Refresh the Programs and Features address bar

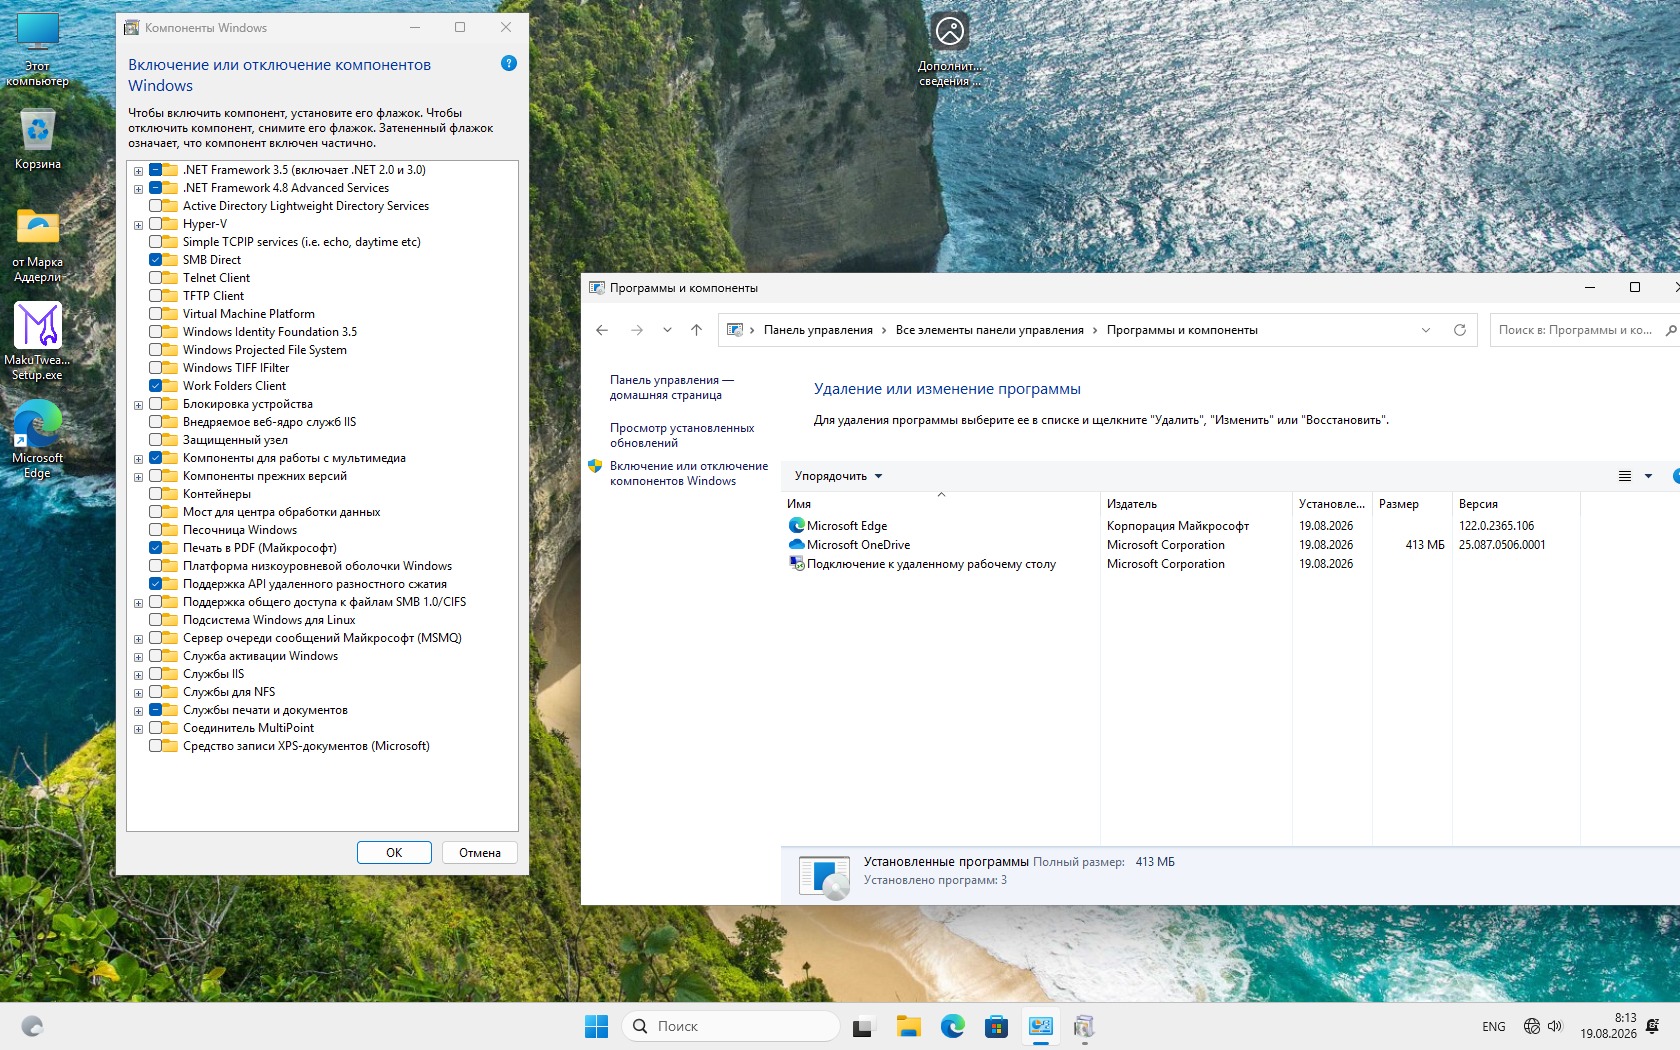(x=1460, y=330)
